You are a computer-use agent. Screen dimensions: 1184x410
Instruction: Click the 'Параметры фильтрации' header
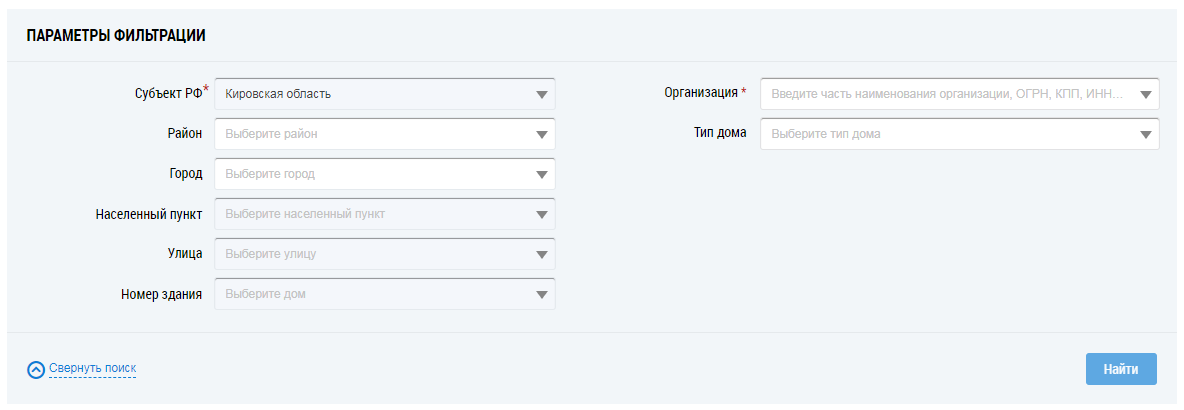(x=116, y=36)
